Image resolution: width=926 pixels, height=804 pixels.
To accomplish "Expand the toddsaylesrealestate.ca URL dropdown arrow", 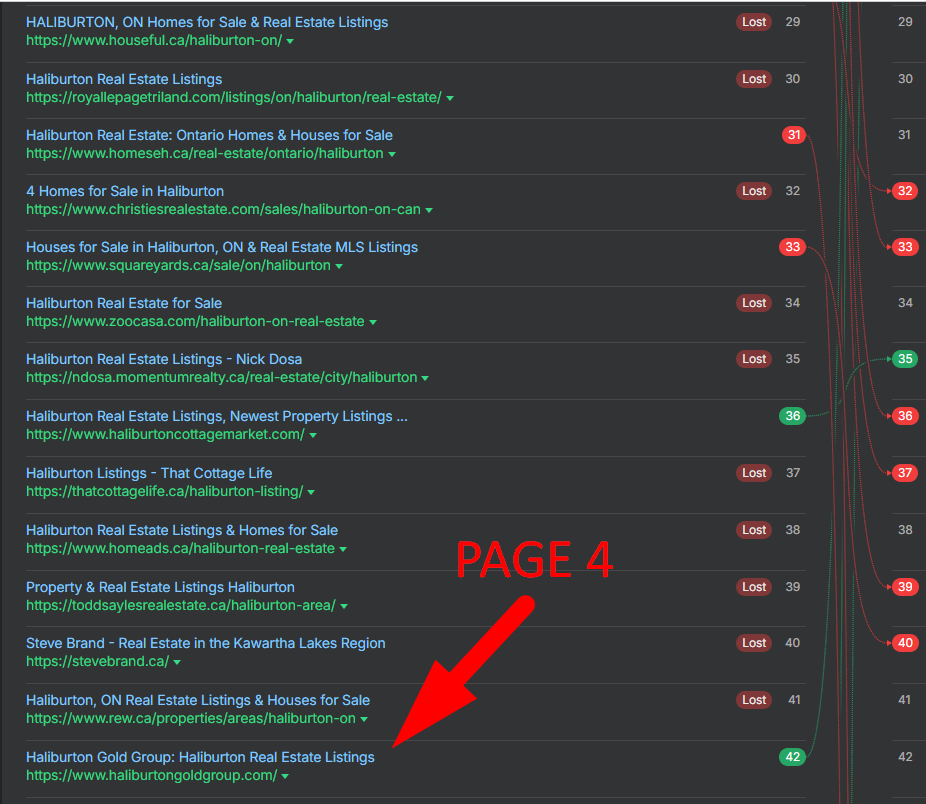I will pos(344,606).
